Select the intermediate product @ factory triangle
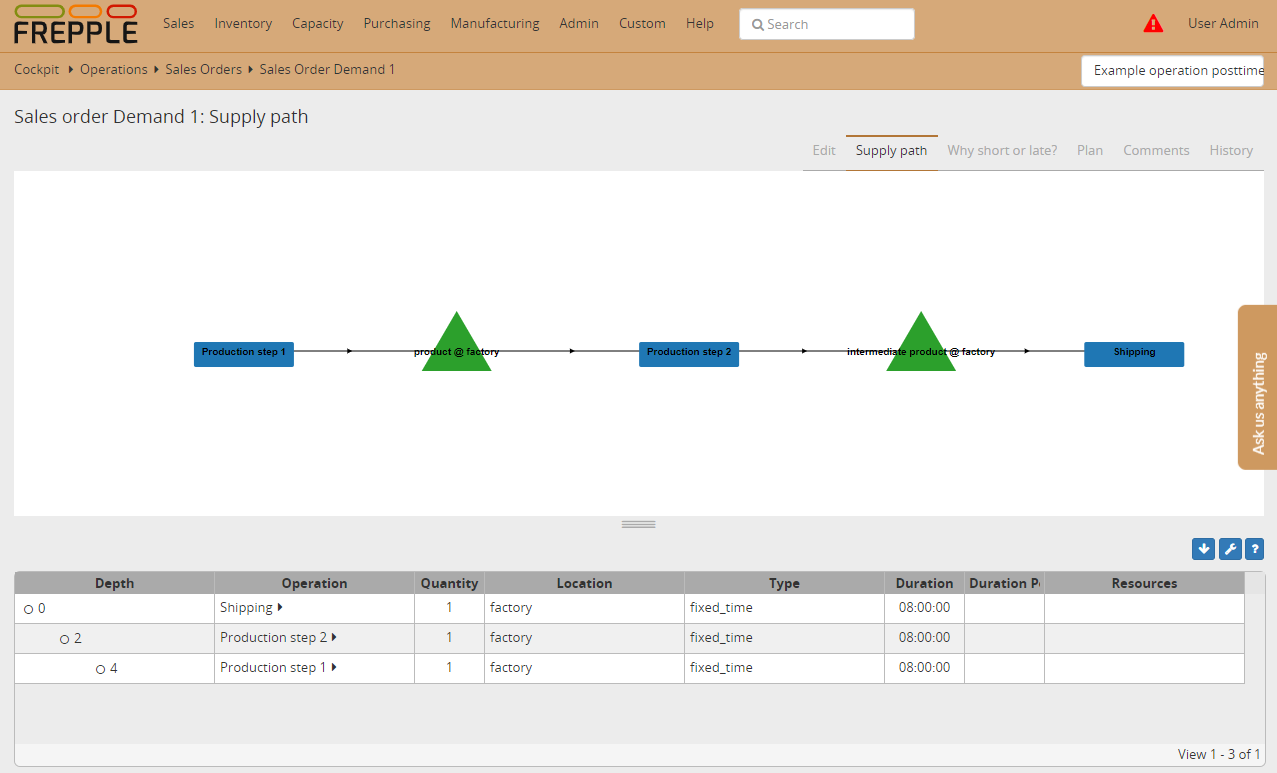 click(x=921, y=345)
